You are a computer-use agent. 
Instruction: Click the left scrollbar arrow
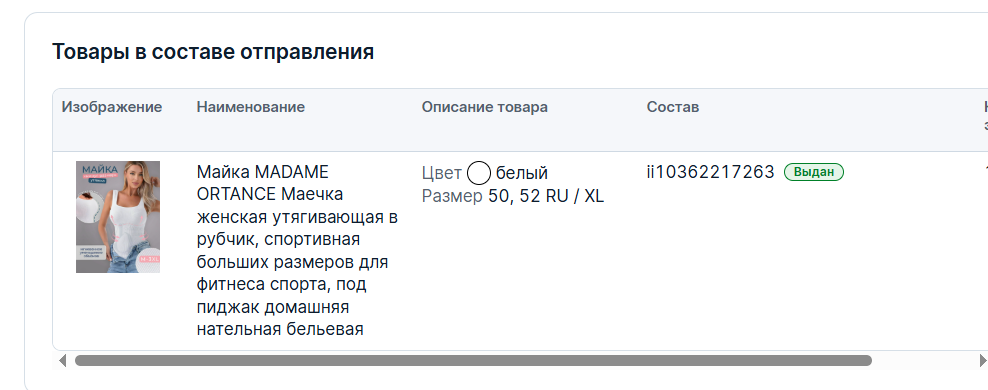click(62, 361)
